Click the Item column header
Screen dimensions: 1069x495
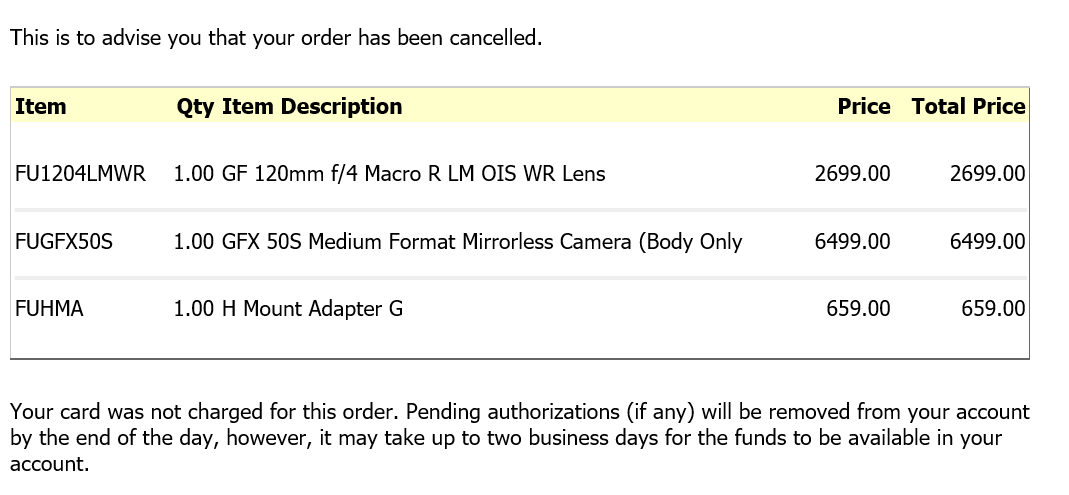pos(41,106)
